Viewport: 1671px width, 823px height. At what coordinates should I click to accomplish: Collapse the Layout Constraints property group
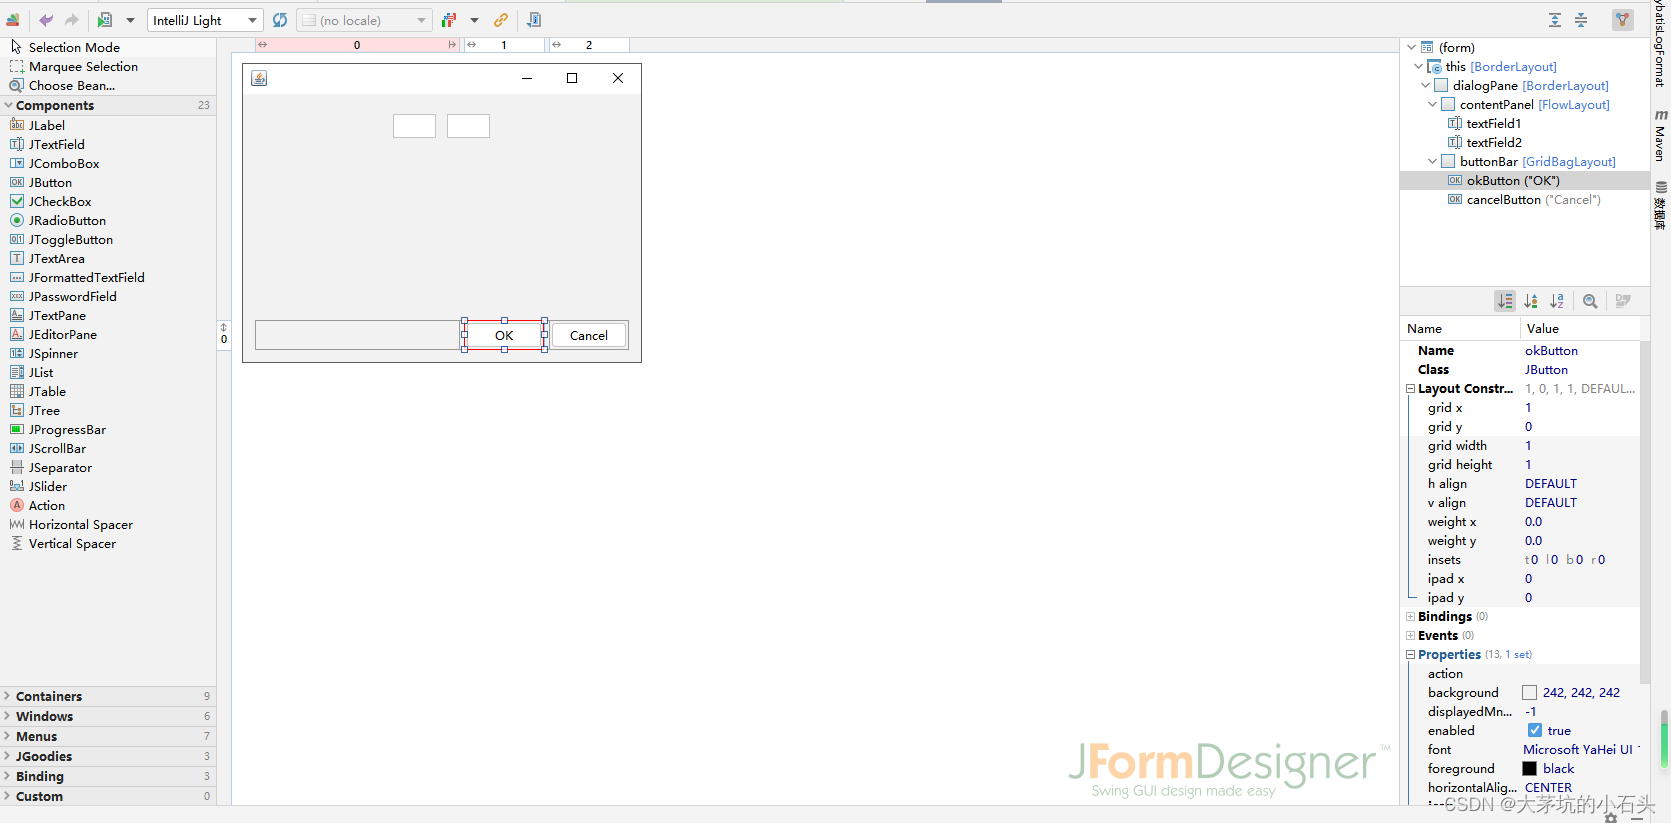(1410, 388)
